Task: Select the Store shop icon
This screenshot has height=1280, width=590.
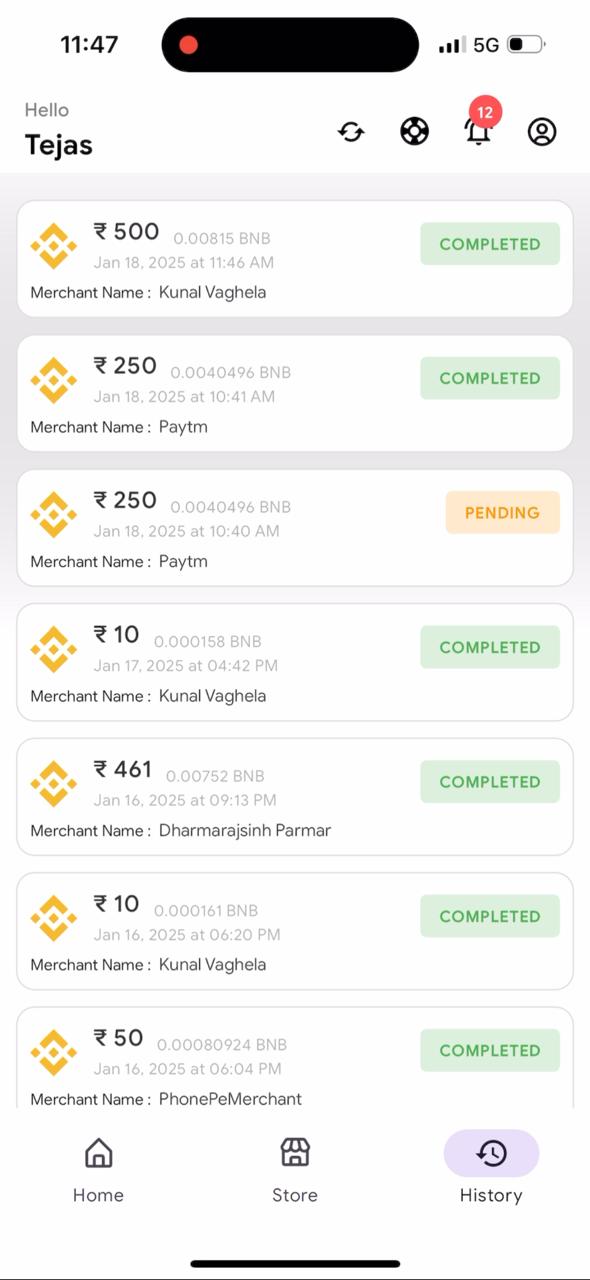Action: 295,1152
